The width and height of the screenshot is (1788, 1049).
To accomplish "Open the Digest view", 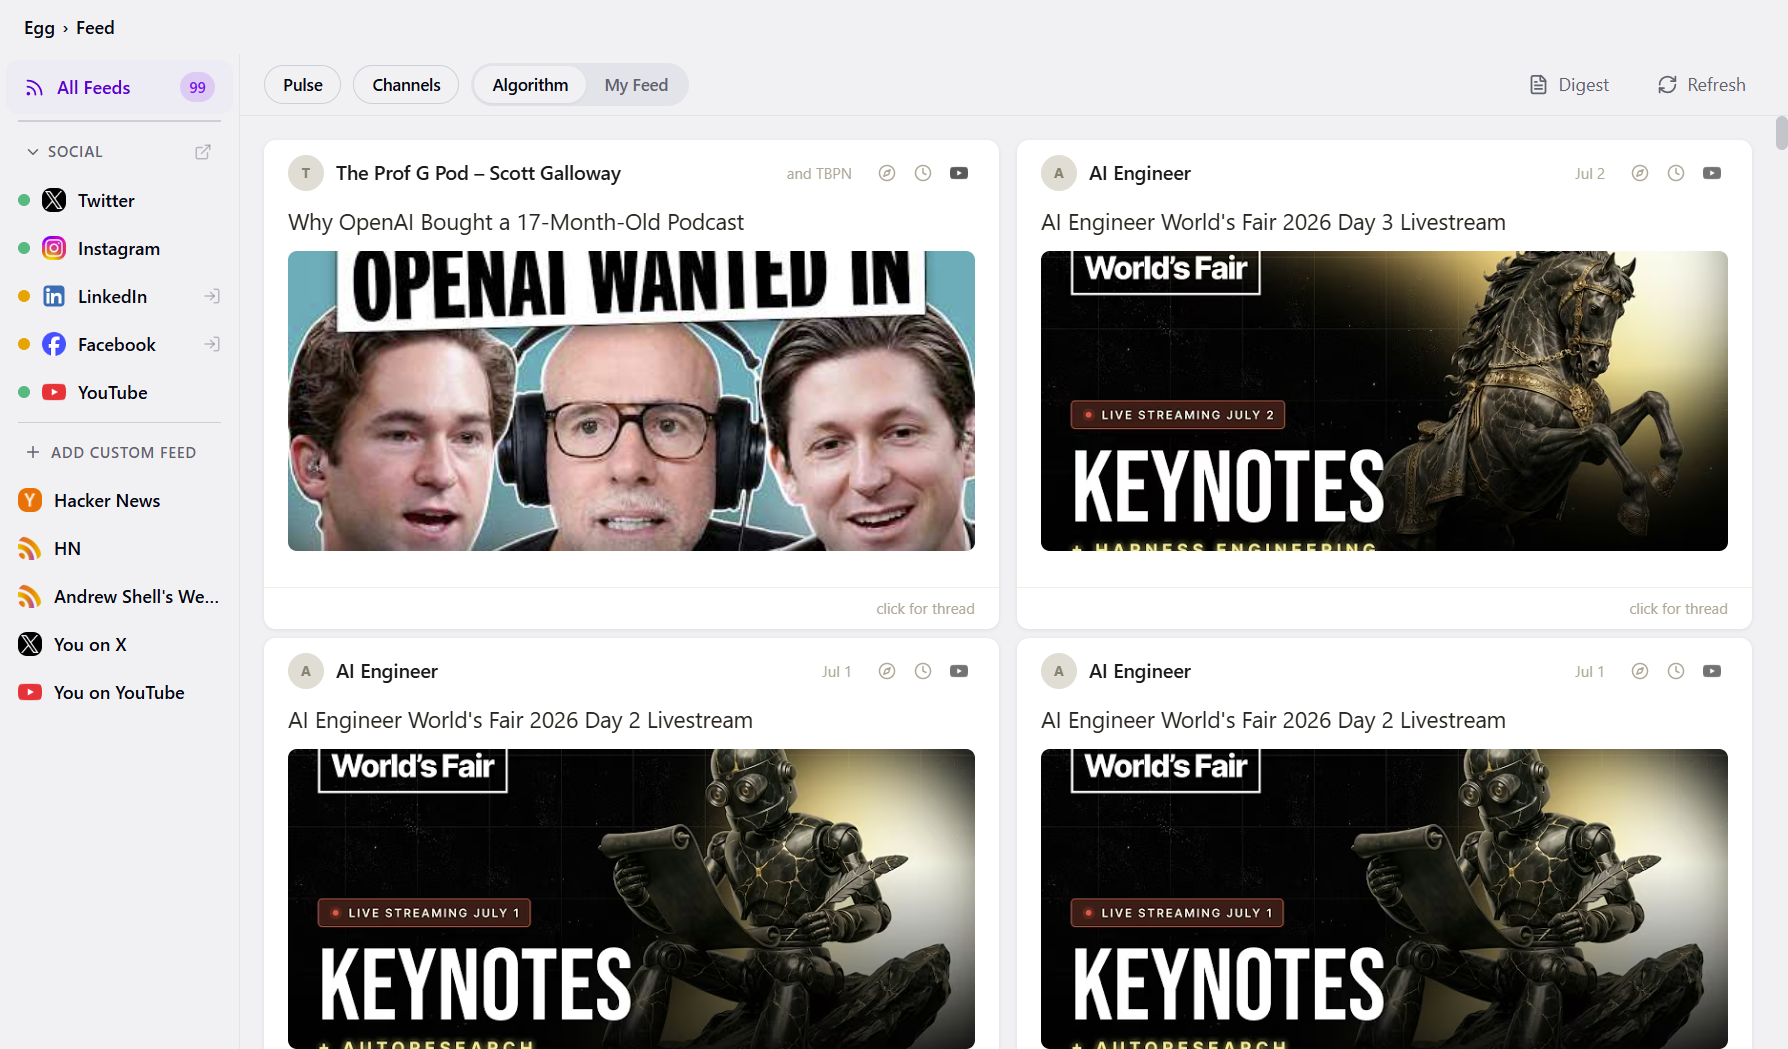I will click(x=1569, y=85).
